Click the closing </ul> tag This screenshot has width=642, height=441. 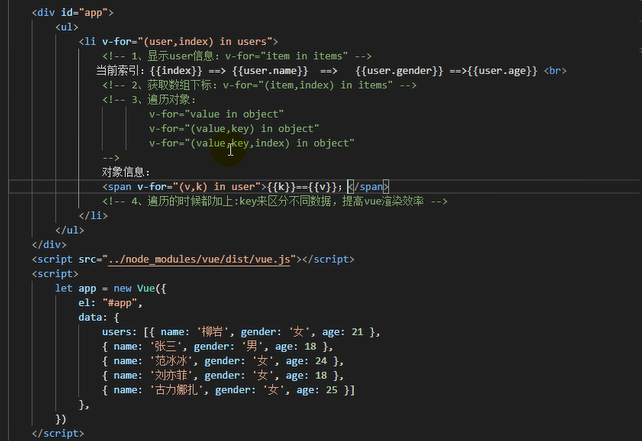[x=70, y=230]
